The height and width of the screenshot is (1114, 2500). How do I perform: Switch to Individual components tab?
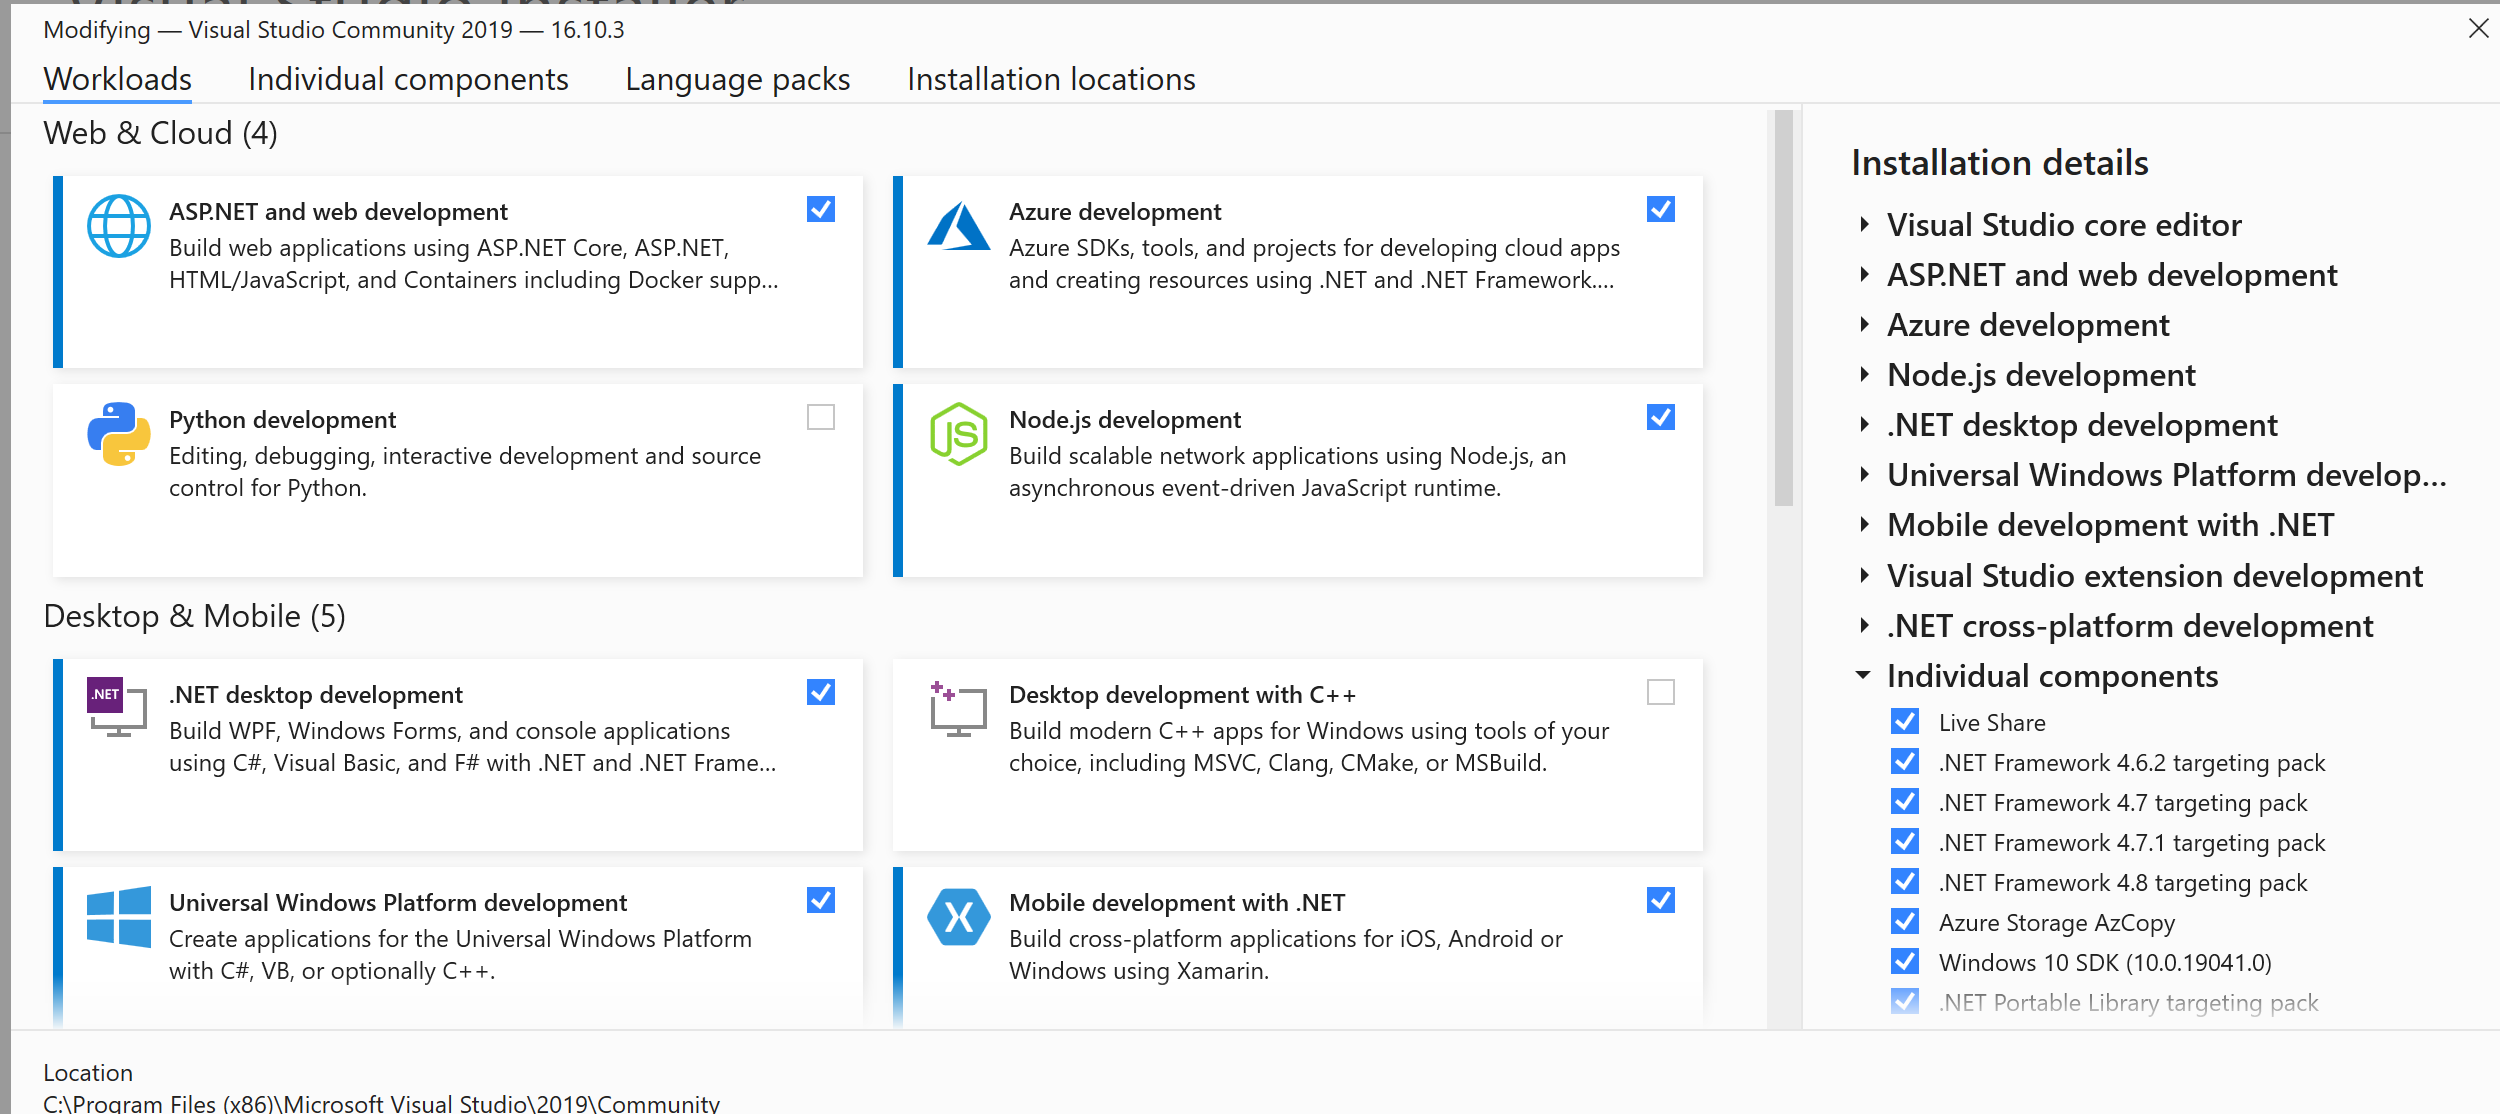pos(408,79)
